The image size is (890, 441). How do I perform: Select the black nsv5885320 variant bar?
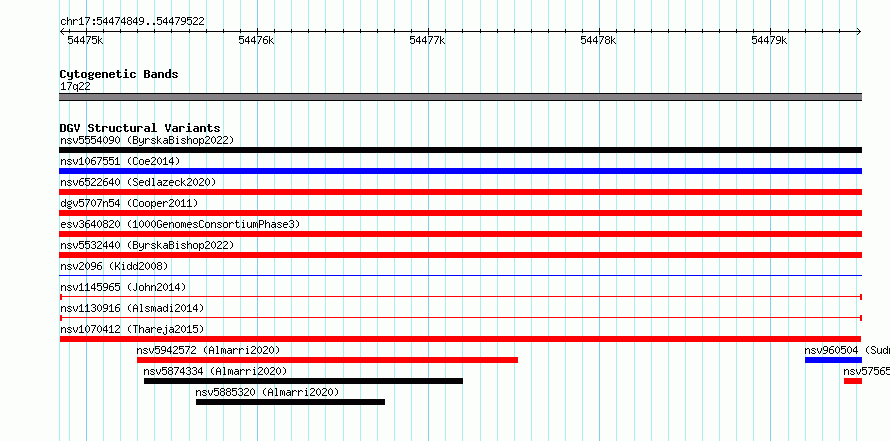click(290, 402)
